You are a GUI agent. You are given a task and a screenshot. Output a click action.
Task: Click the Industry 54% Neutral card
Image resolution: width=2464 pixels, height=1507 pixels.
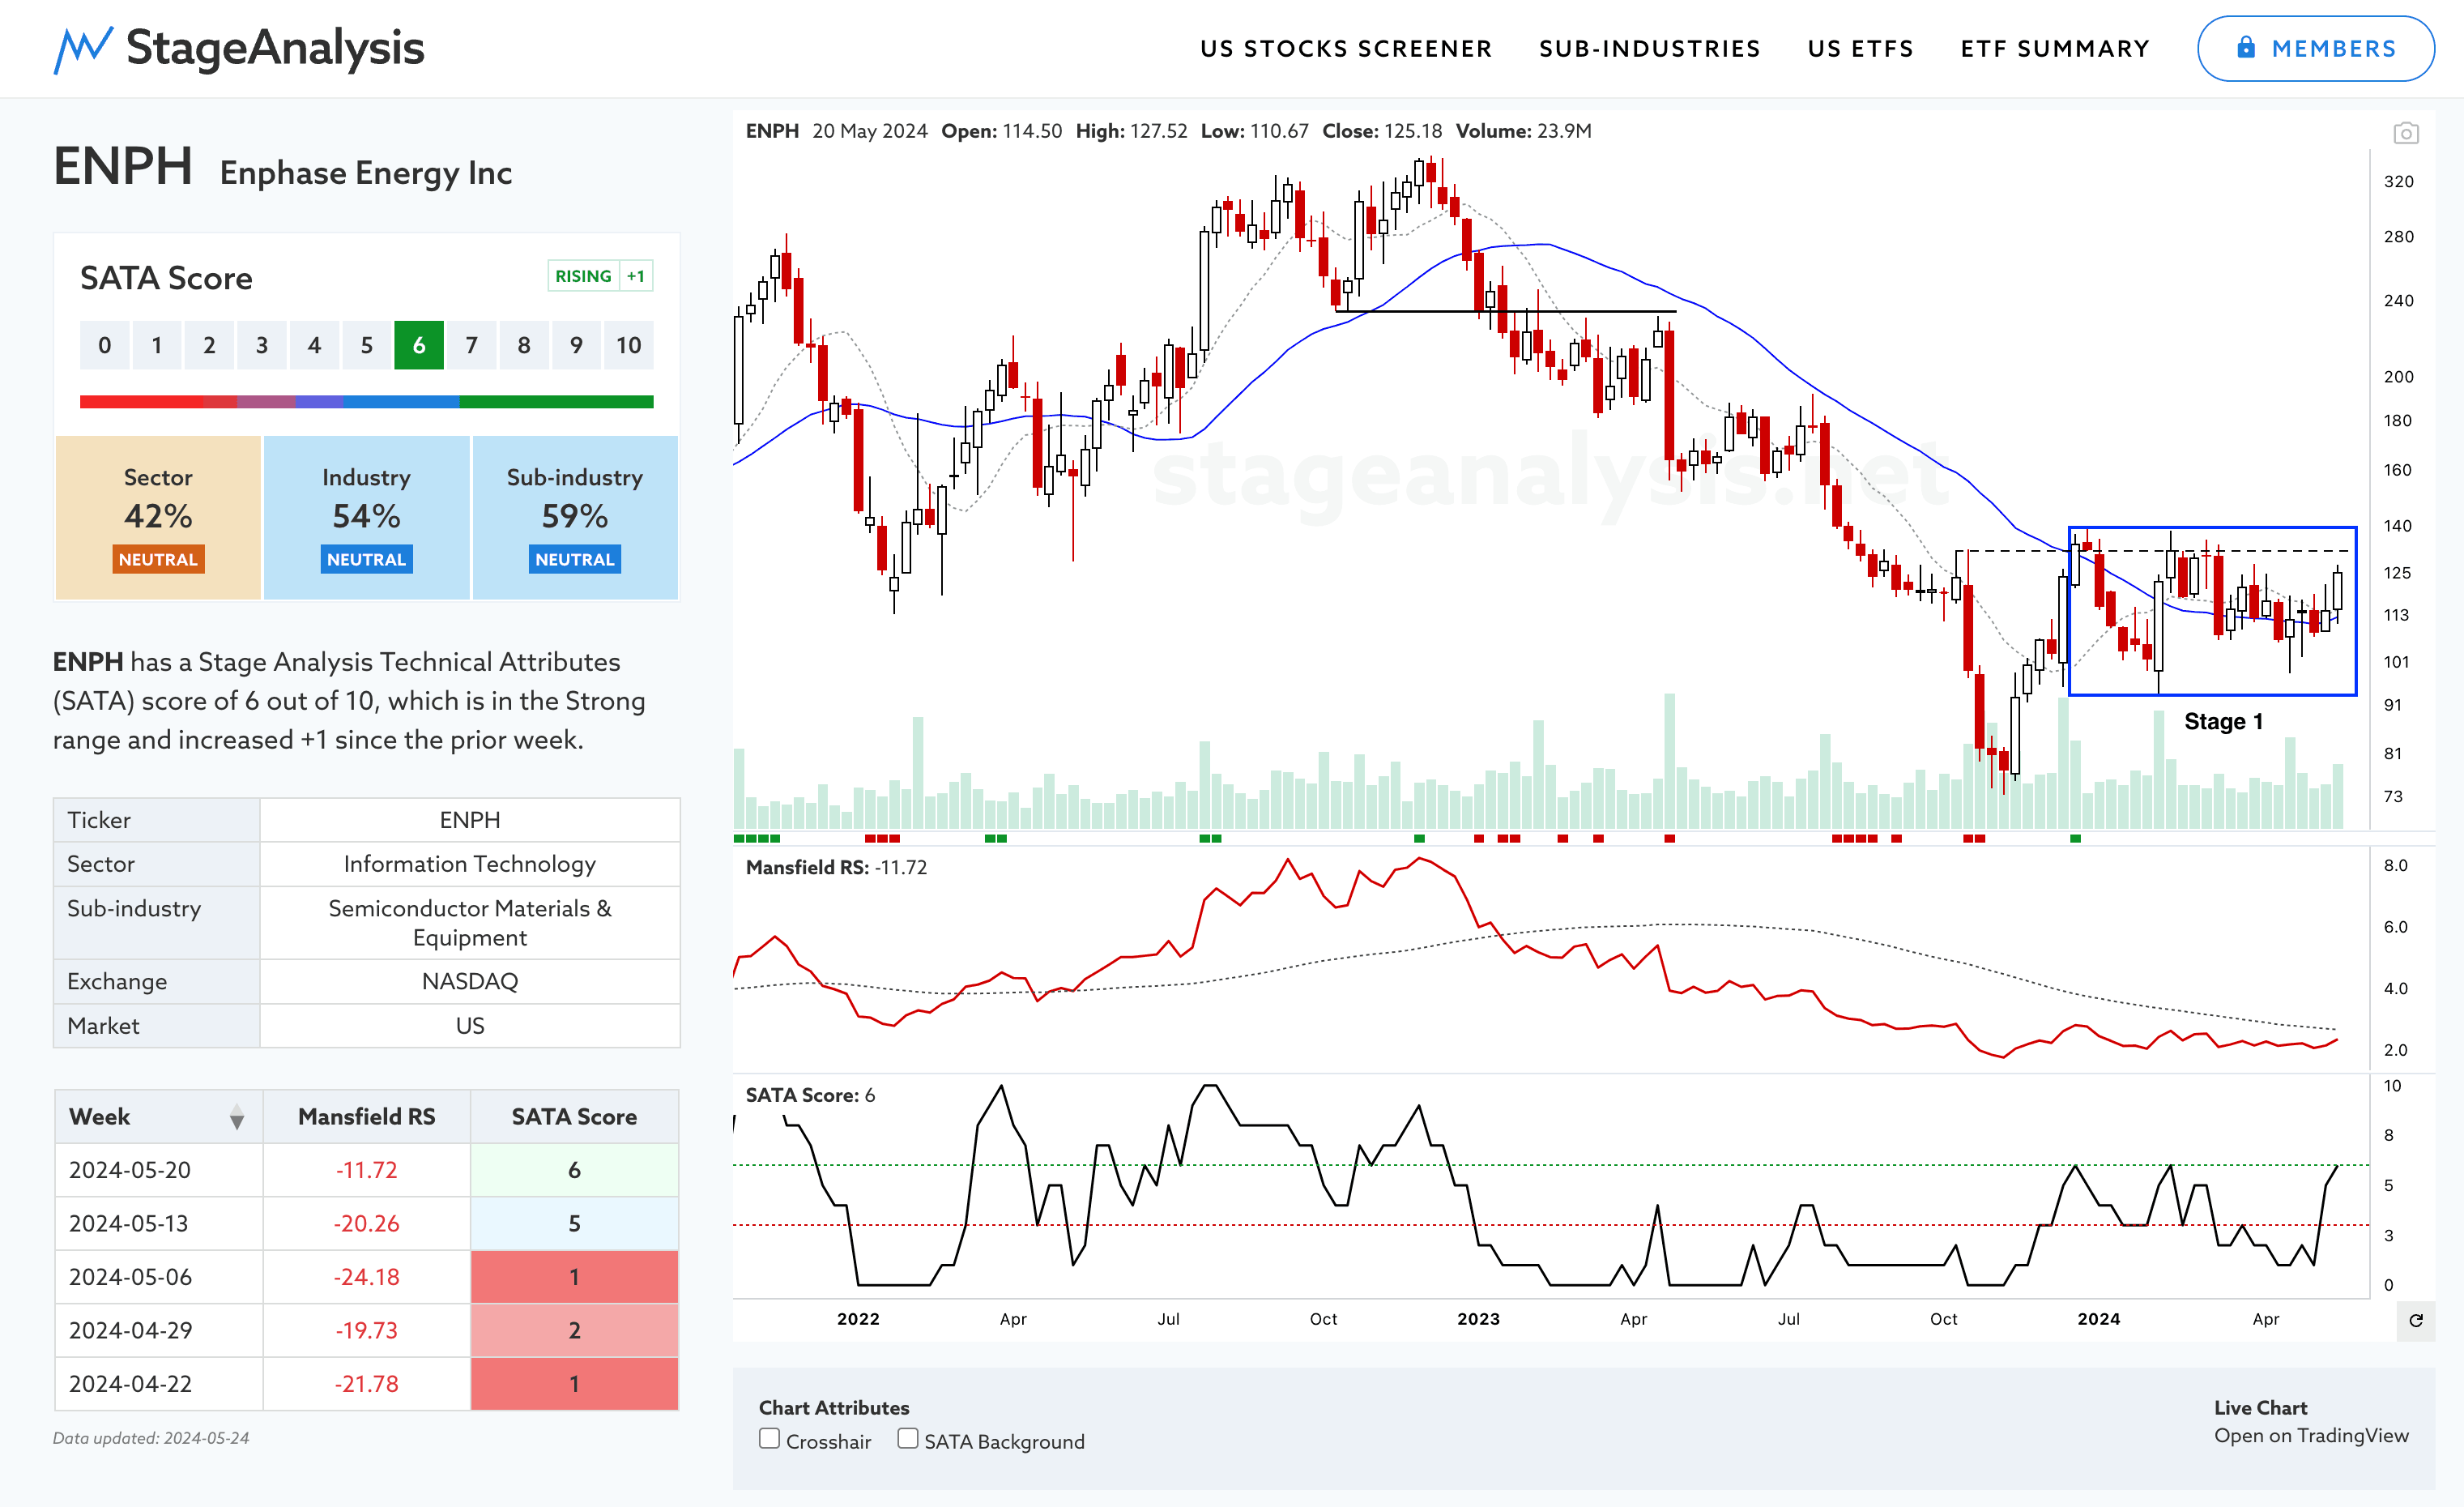point(366,518)
